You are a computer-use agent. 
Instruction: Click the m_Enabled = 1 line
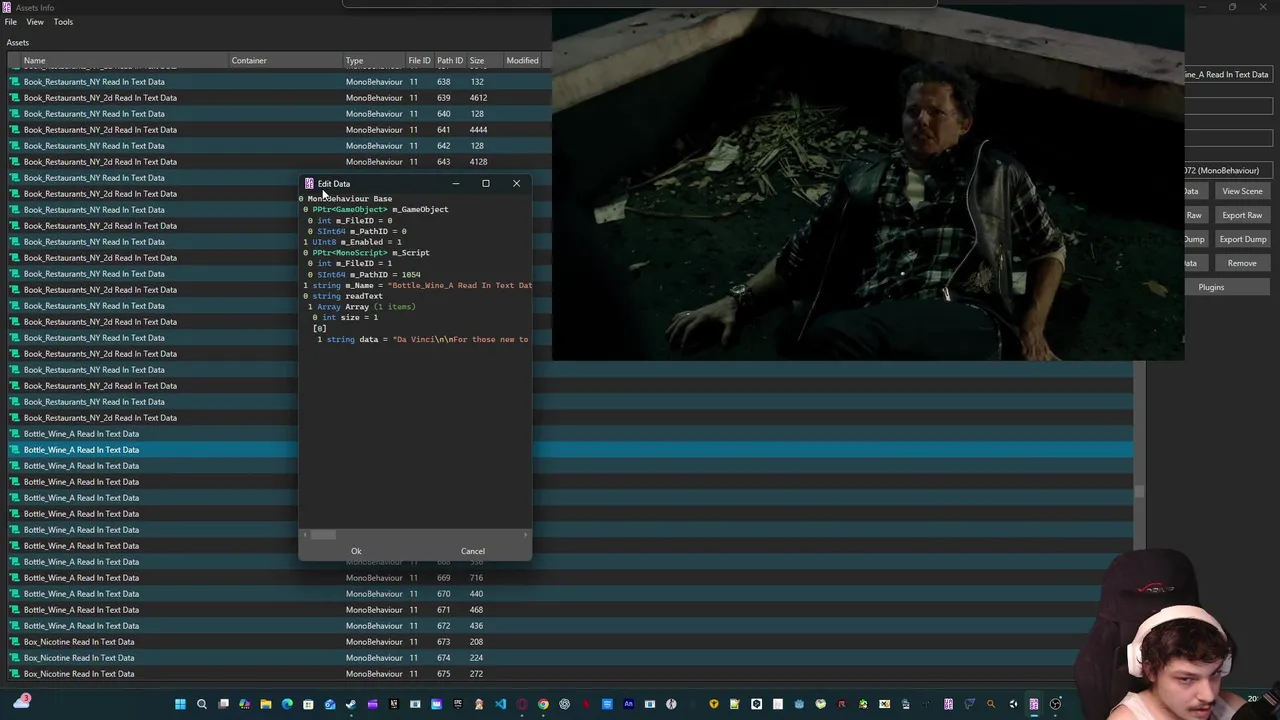(353, 242)
